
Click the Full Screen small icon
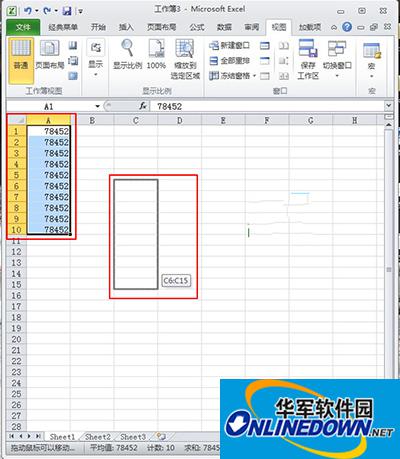[x=73, y=76]
